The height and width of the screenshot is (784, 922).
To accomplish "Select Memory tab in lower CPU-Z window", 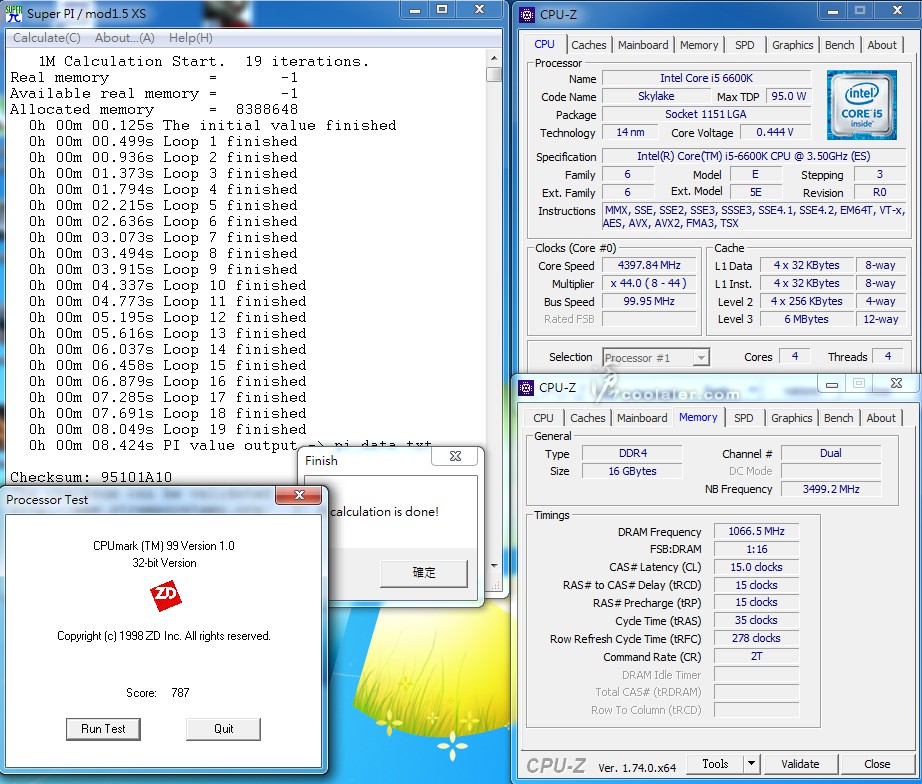I will pyautogui.click(x=698, y=417).
